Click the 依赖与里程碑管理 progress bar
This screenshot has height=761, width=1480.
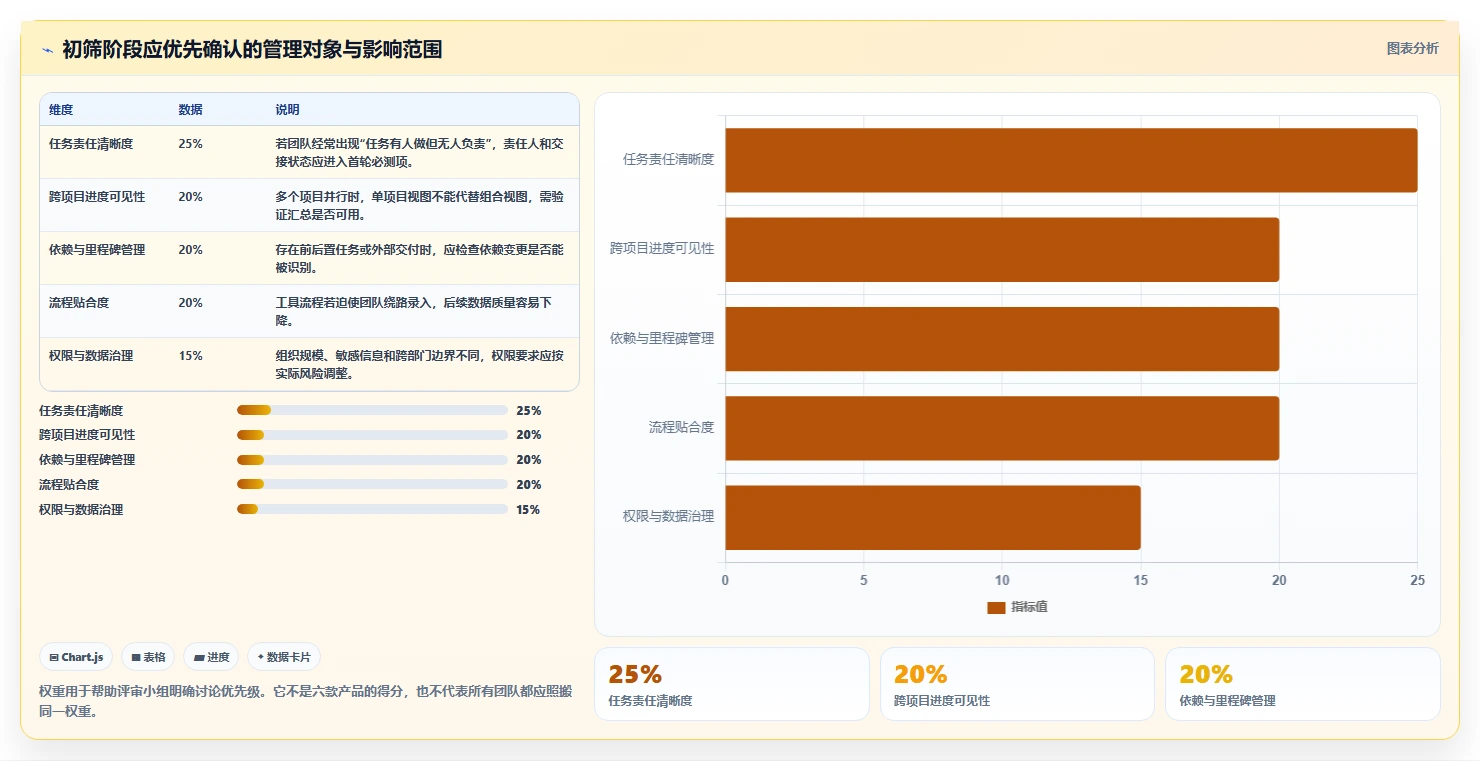[x=372, y=460]
